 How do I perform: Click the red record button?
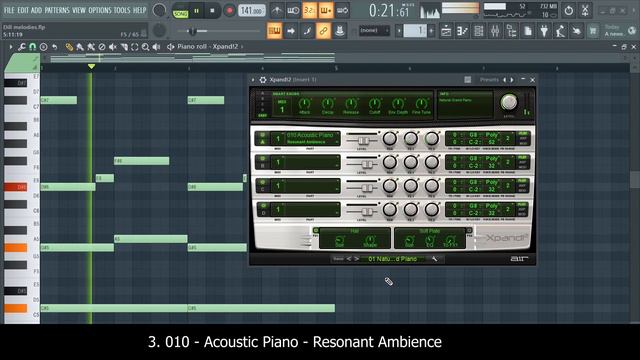229,11
